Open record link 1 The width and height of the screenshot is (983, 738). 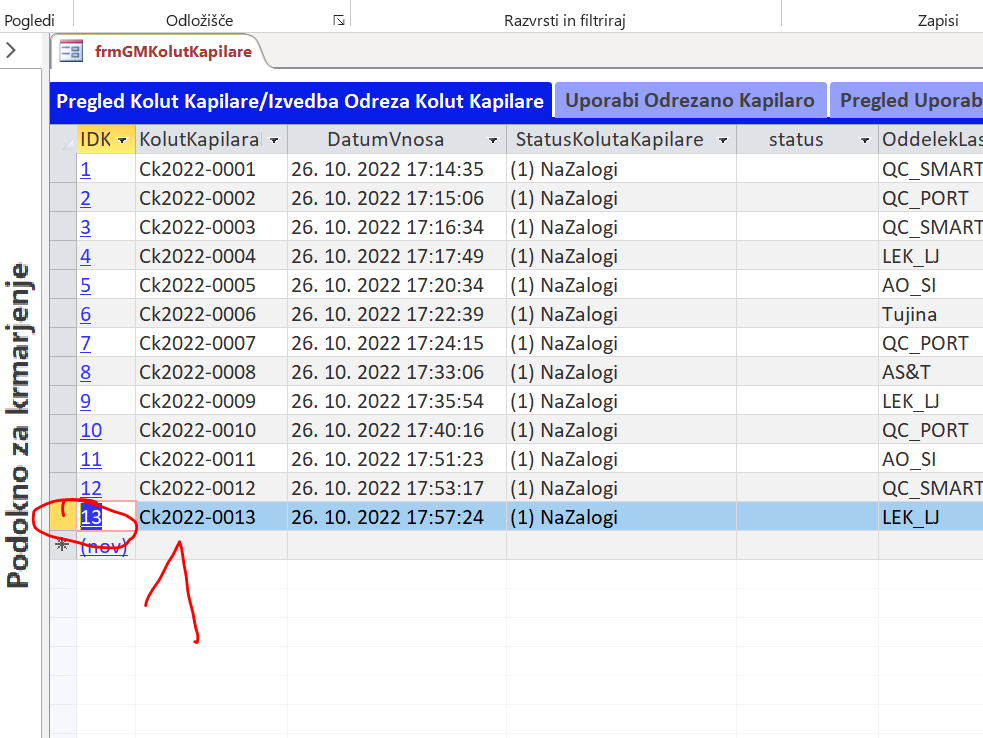[x=85, y=169]
